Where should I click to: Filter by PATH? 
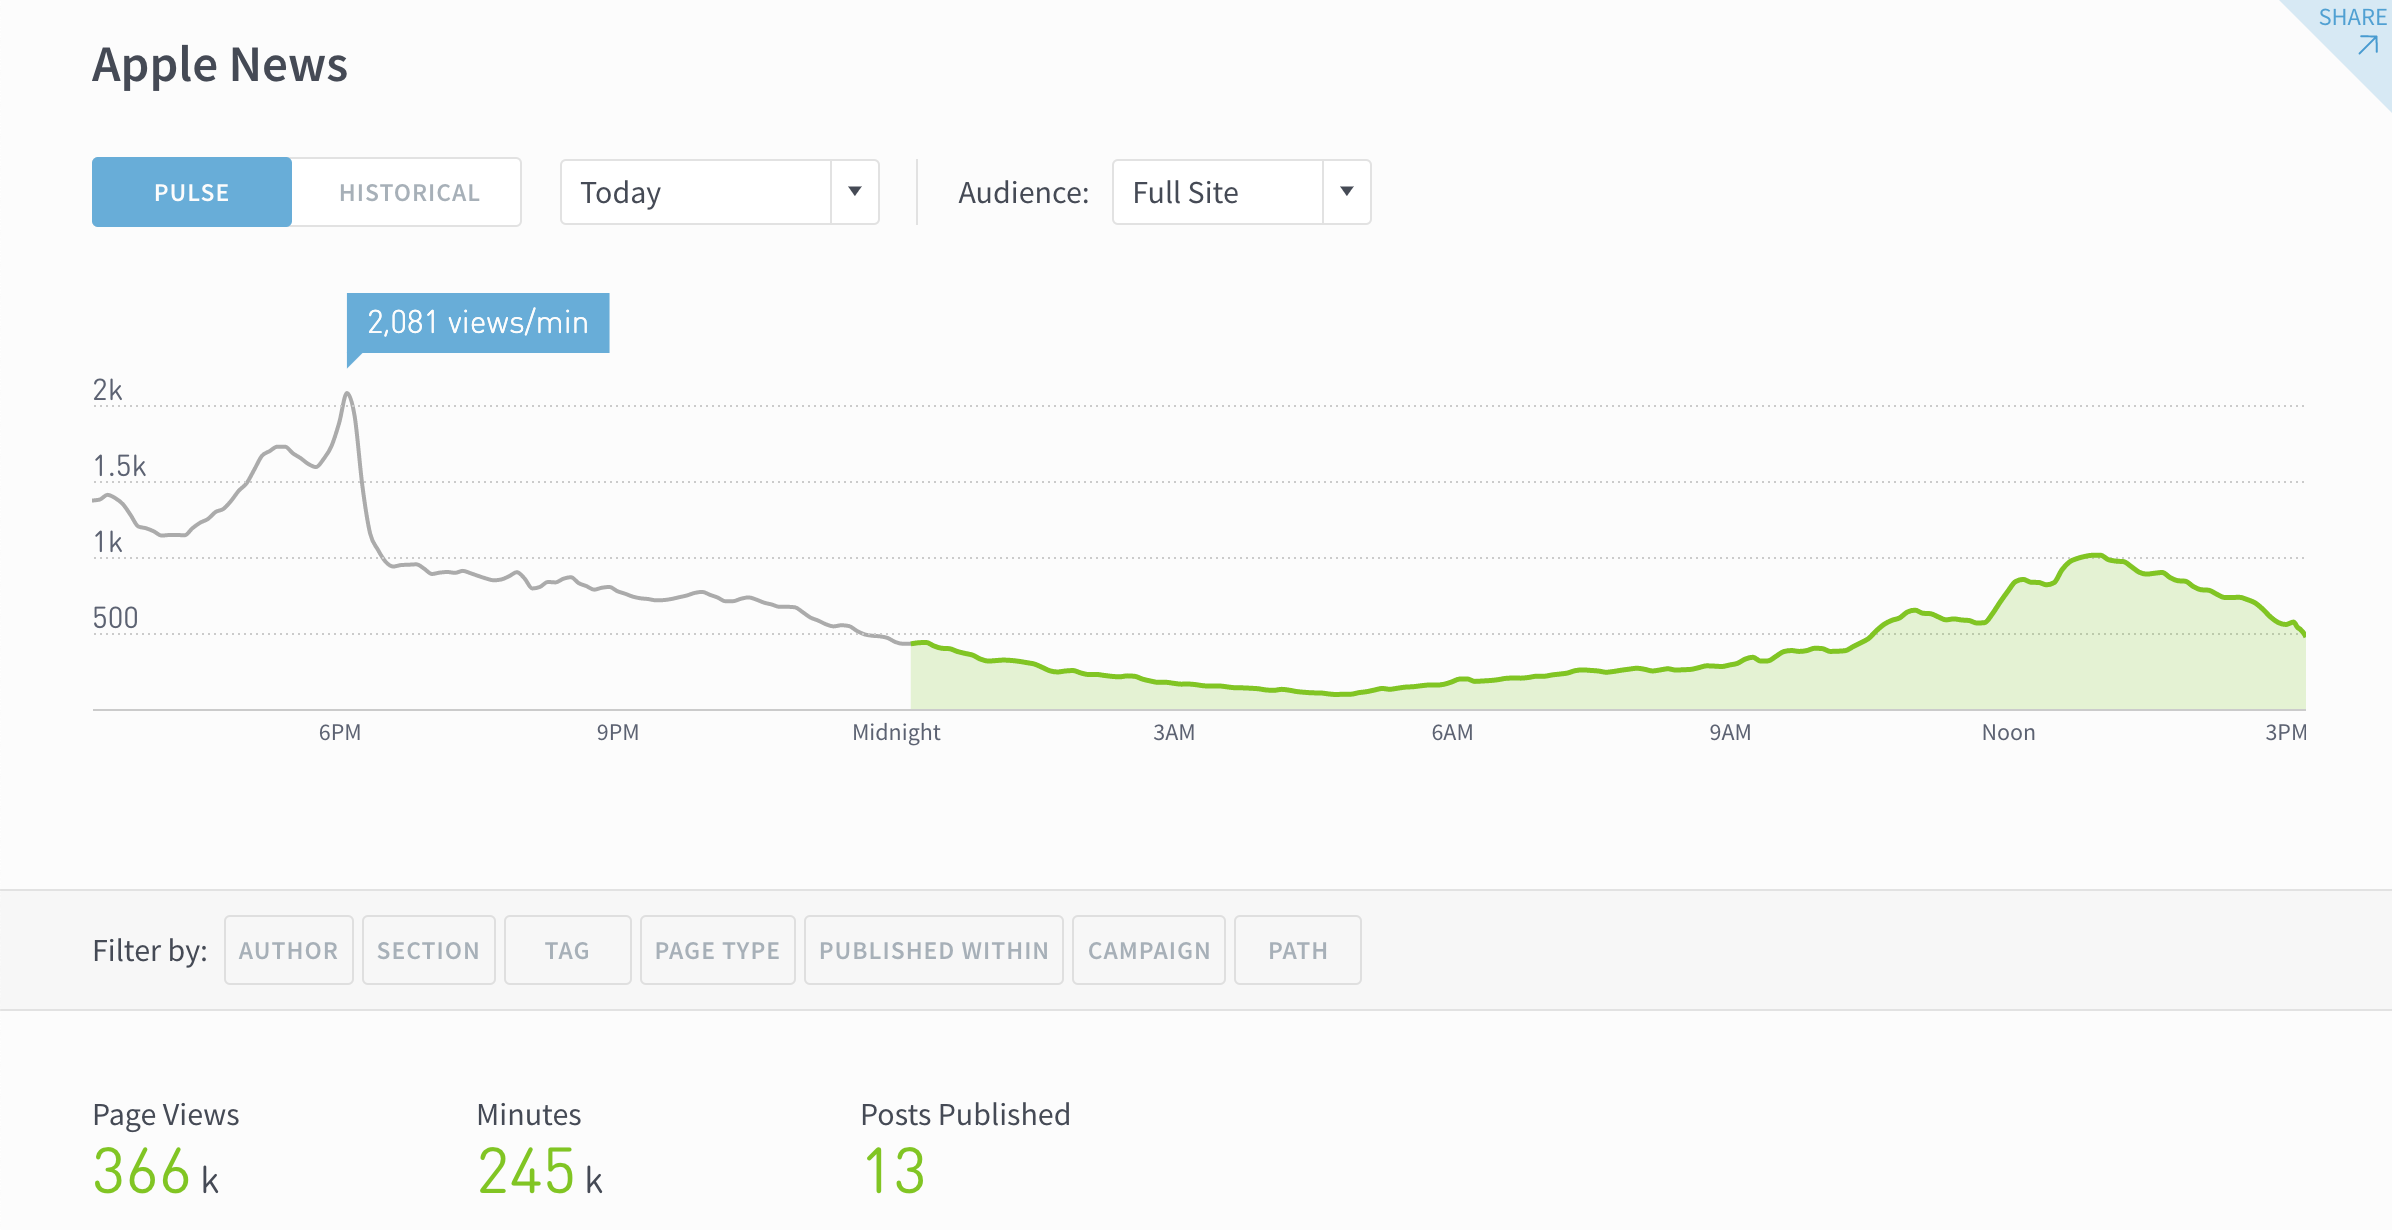coord(1298,950)
